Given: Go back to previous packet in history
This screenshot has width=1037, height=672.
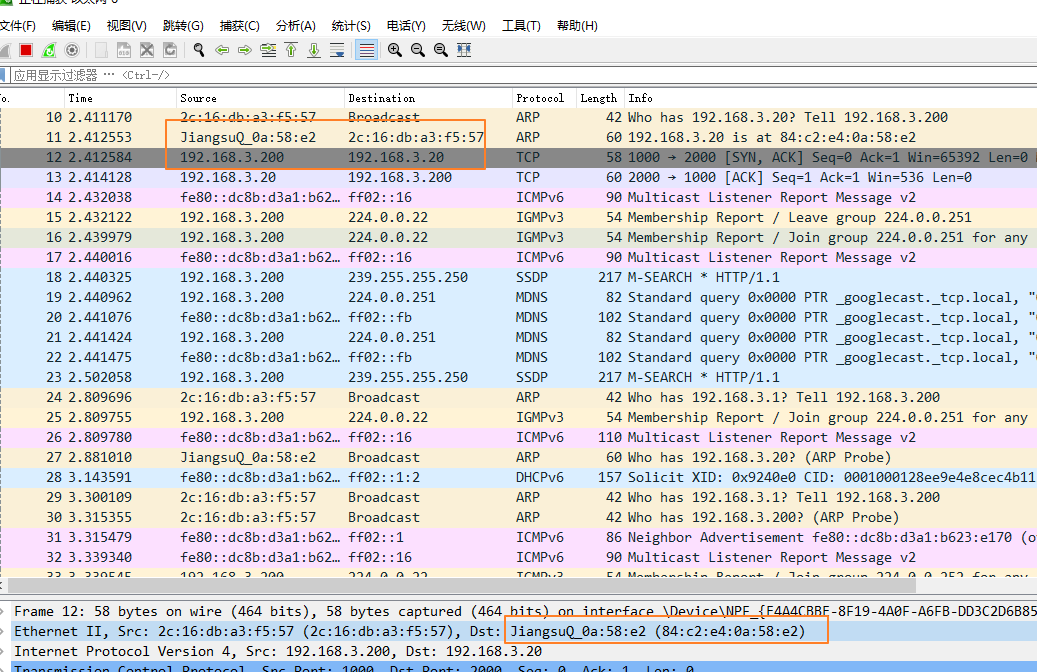Looking at the screenshot, I should click(222, 50).
